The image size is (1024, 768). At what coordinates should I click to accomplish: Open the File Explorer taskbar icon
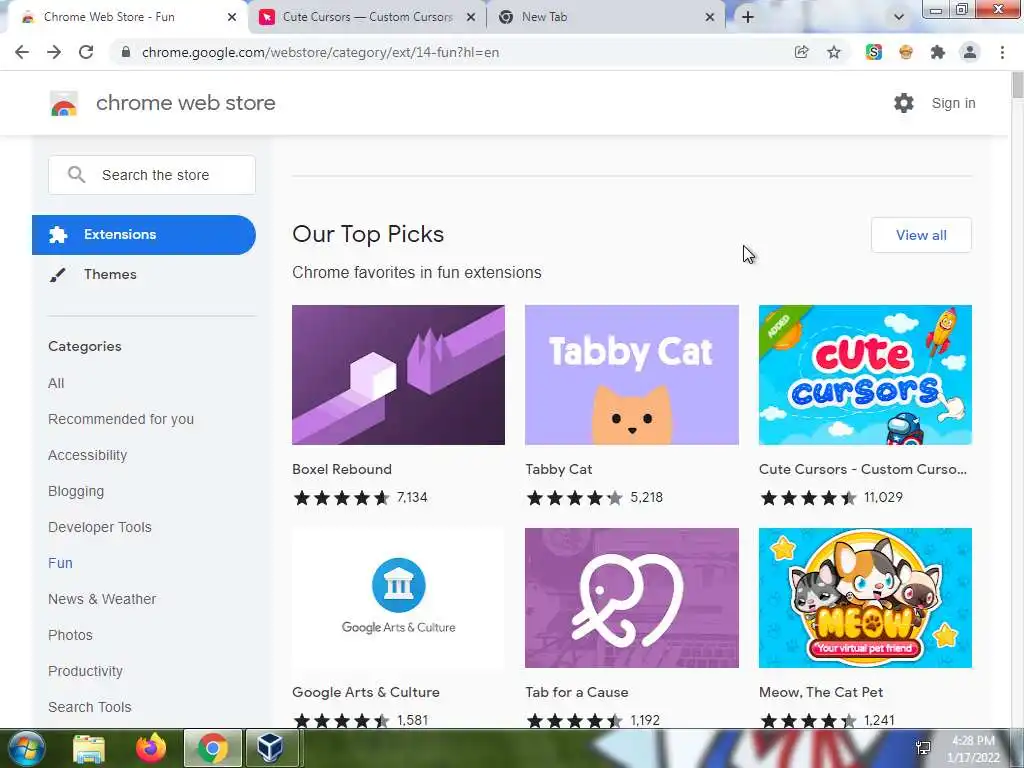click(89, 749)
